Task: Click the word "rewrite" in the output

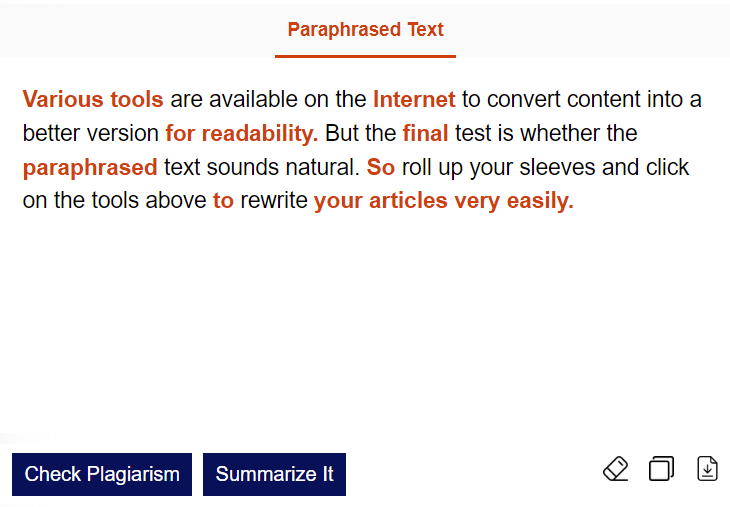Action: (274, 201)
